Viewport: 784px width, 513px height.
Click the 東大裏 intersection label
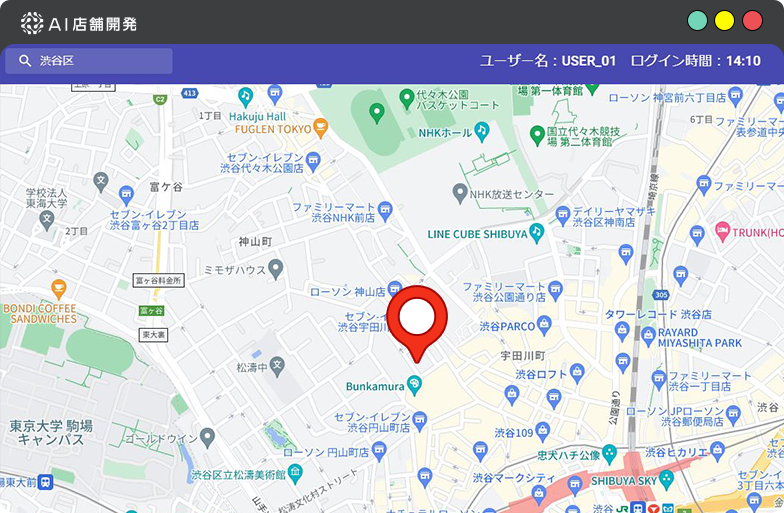(153, 334)
